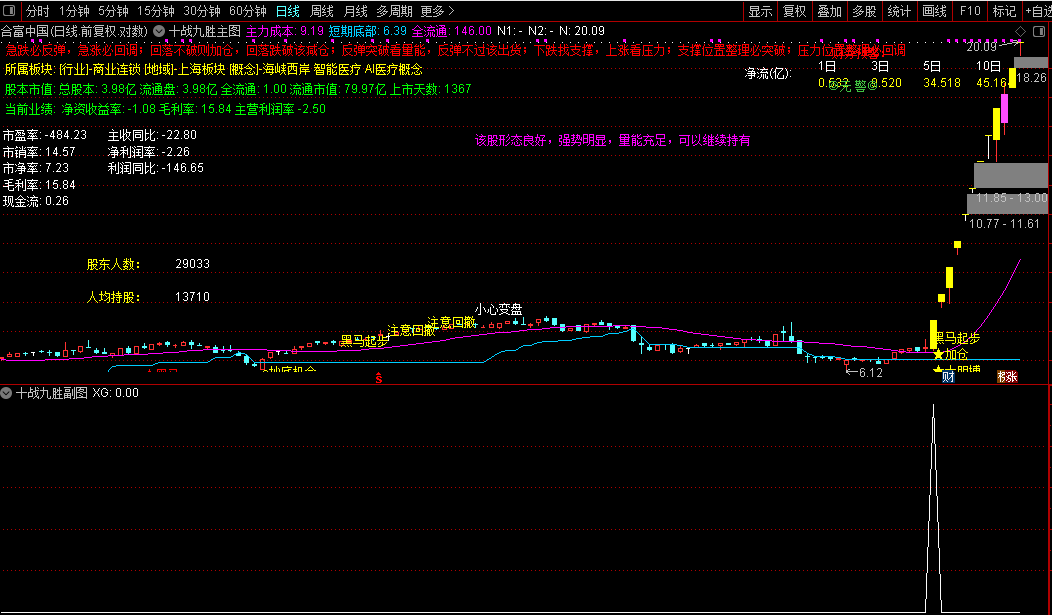Click the 18.26 price level label
The image size is (1052, 615).
point(1031,78)
